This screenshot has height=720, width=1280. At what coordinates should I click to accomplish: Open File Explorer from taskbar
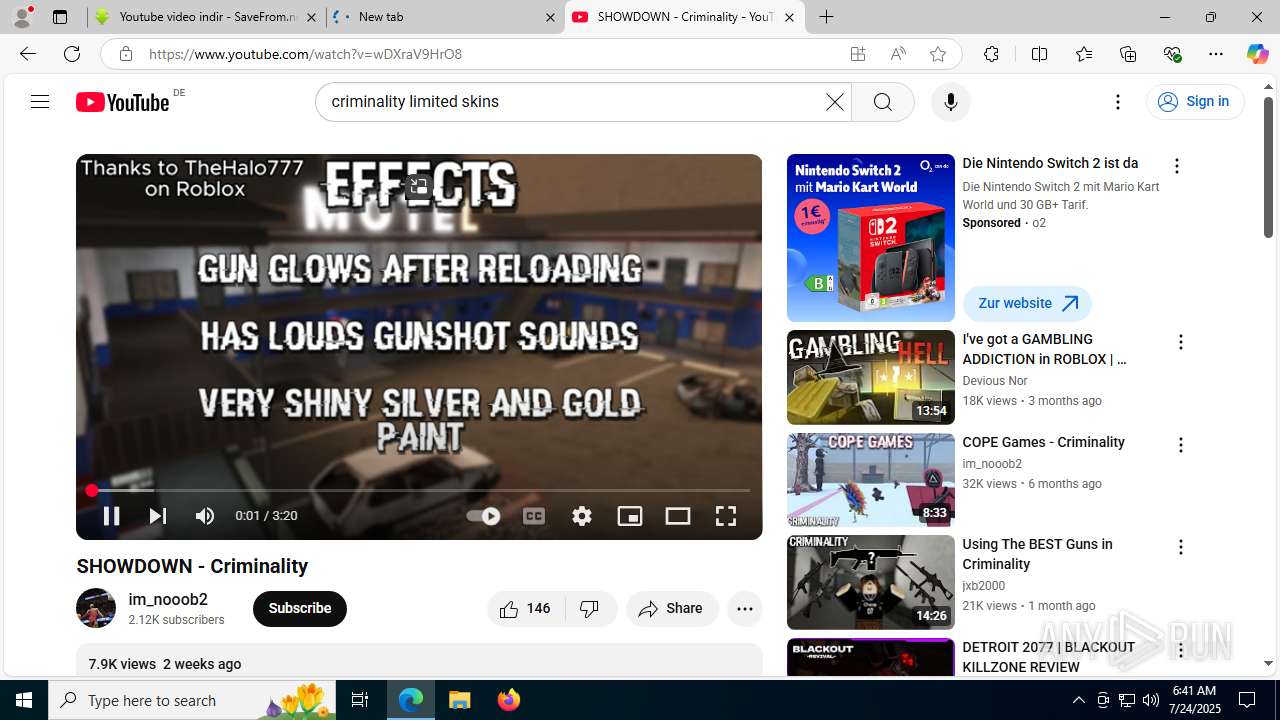coord(459,700)
